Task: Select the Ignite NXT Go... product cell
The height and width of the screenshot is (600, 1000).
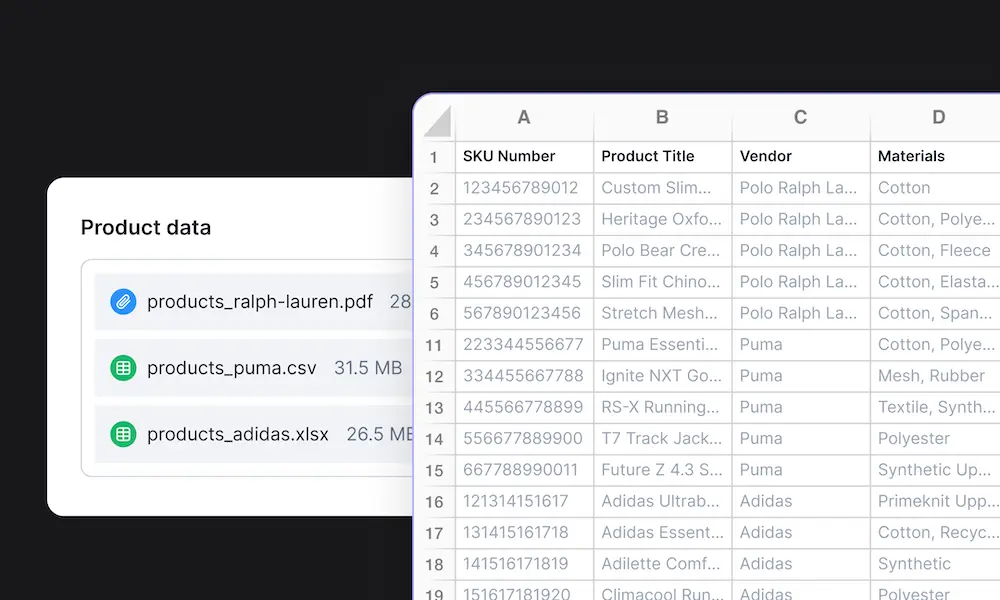Action: click(x=663, y=376)
